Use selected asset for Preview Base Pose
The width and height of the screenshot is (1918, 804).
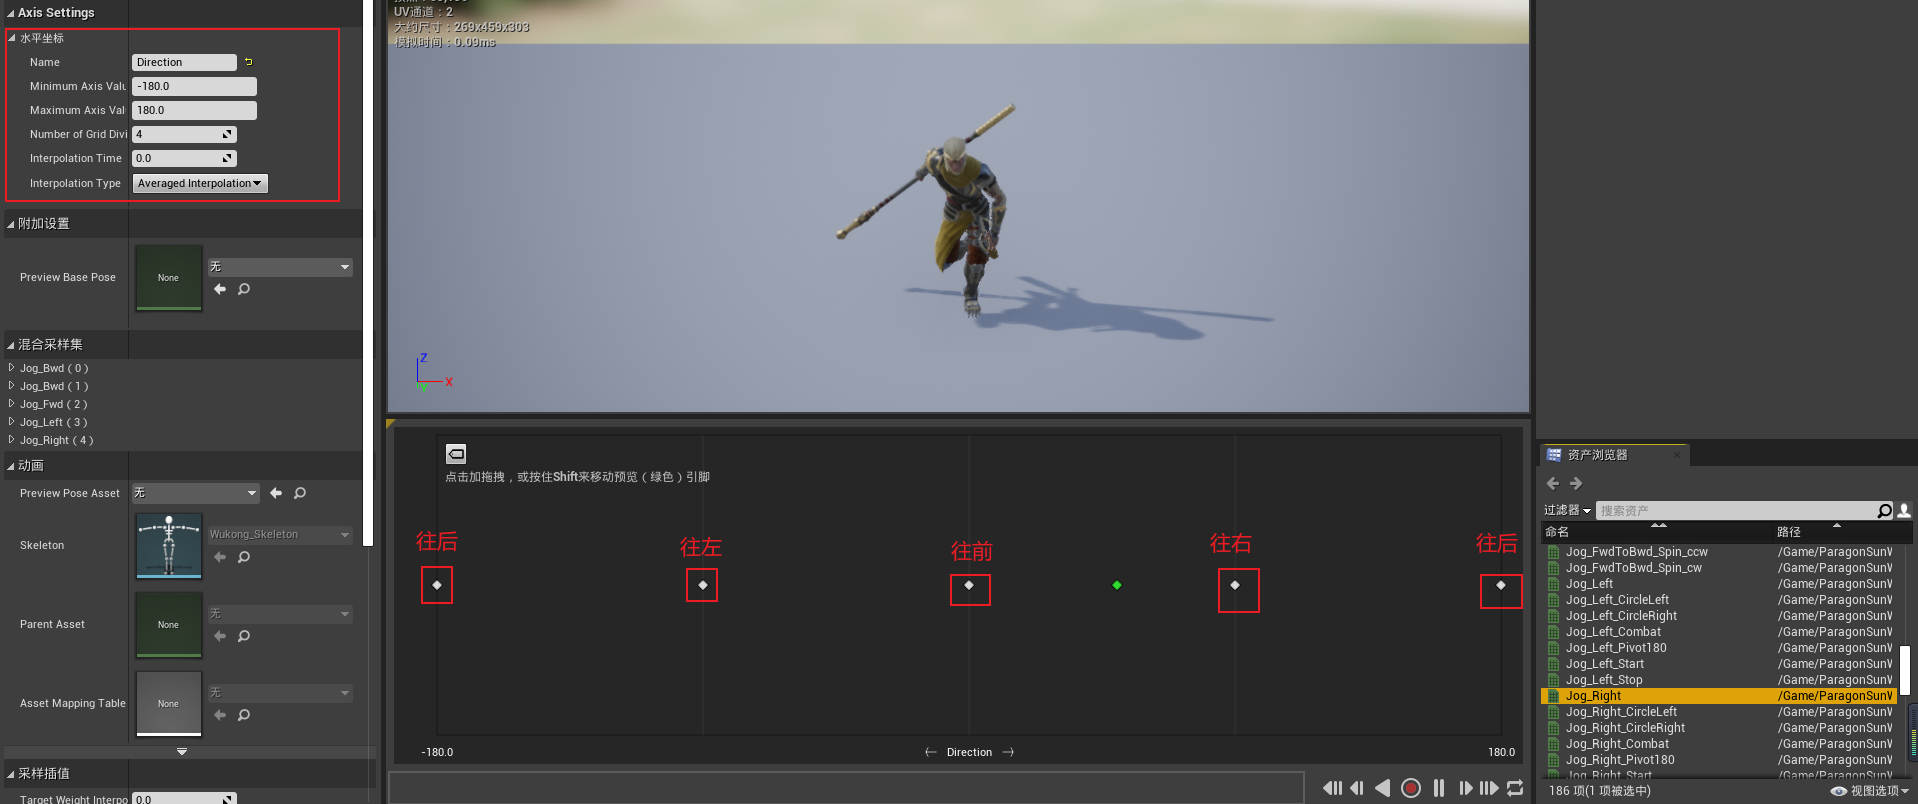[220, 289]
